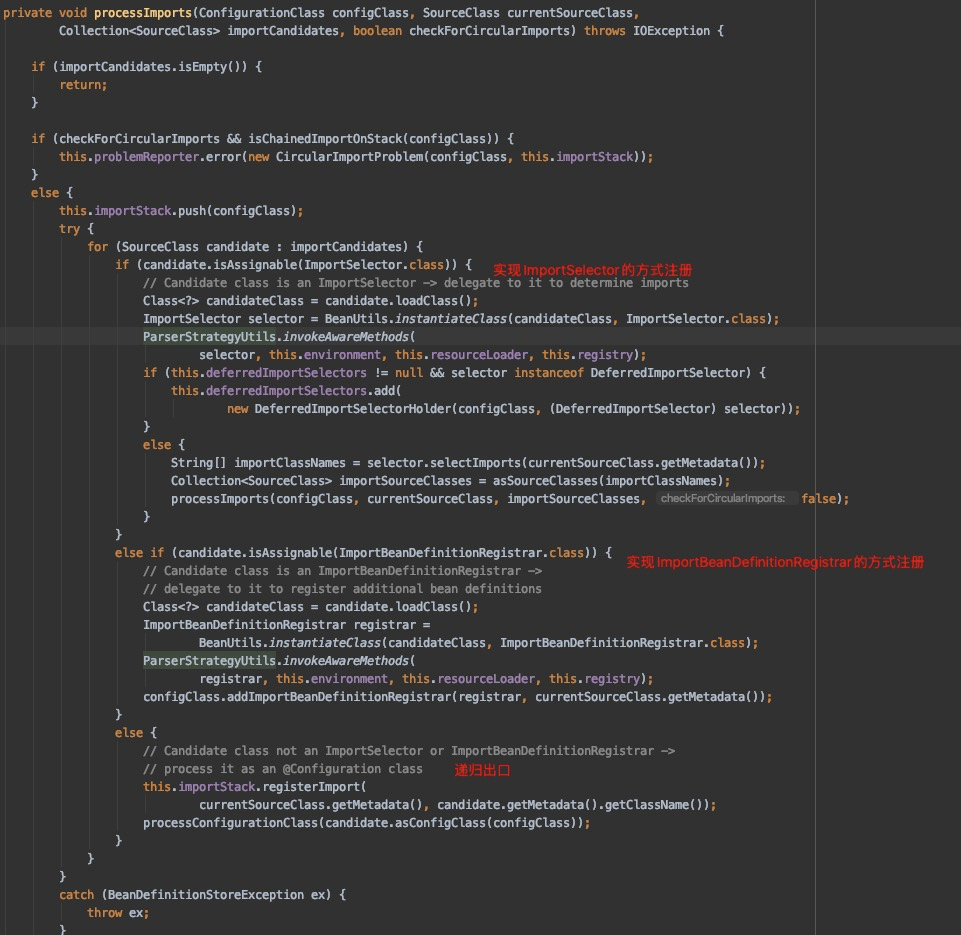This screenshot has height=935, width=961.
Task: Click the 'ImportBeanDefinitionRegistrar registrar =' declaration
Action: [286, 625]
